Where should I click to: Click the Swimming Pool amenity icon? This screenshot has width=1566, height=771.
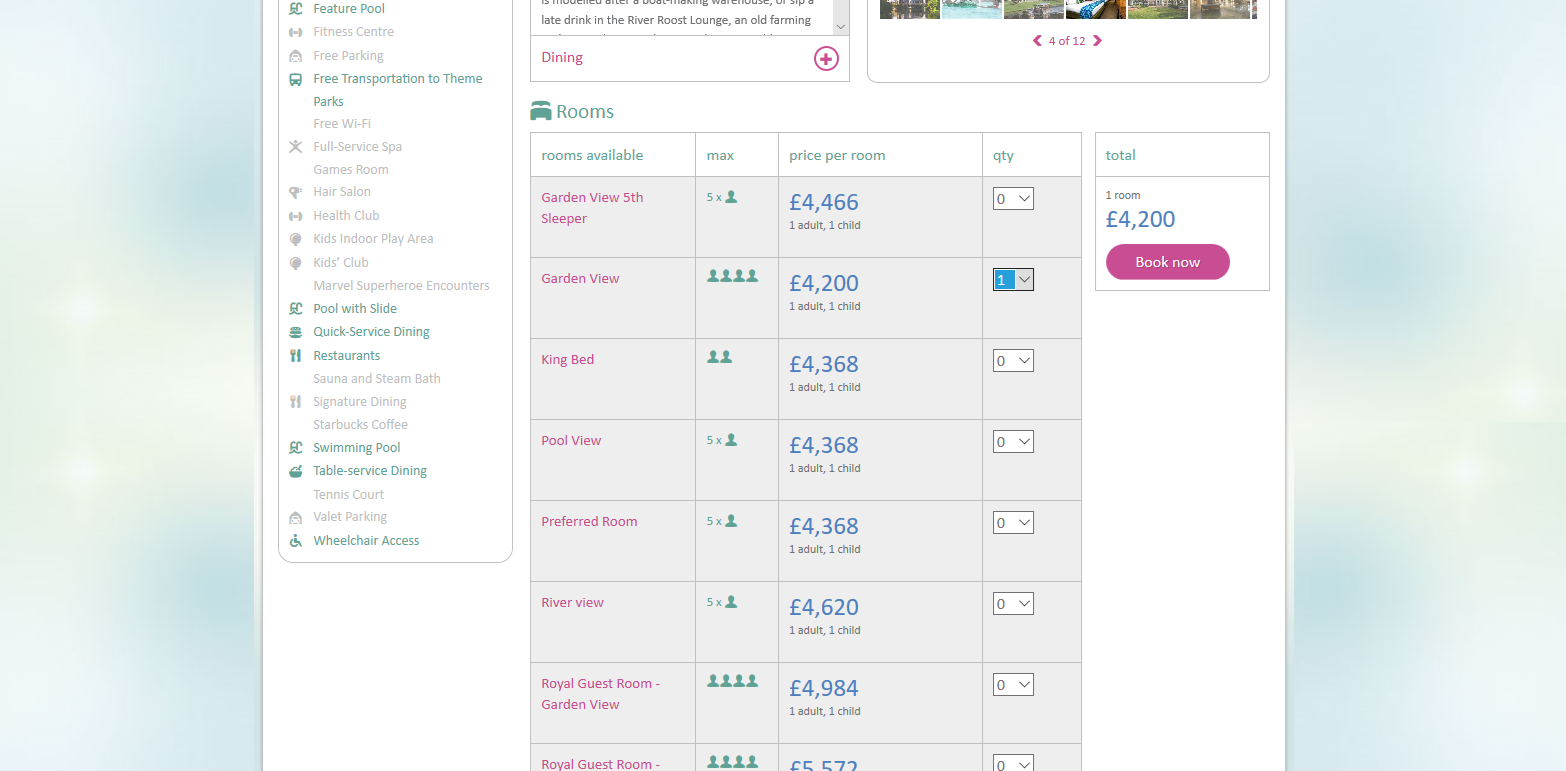click(295, 448)
